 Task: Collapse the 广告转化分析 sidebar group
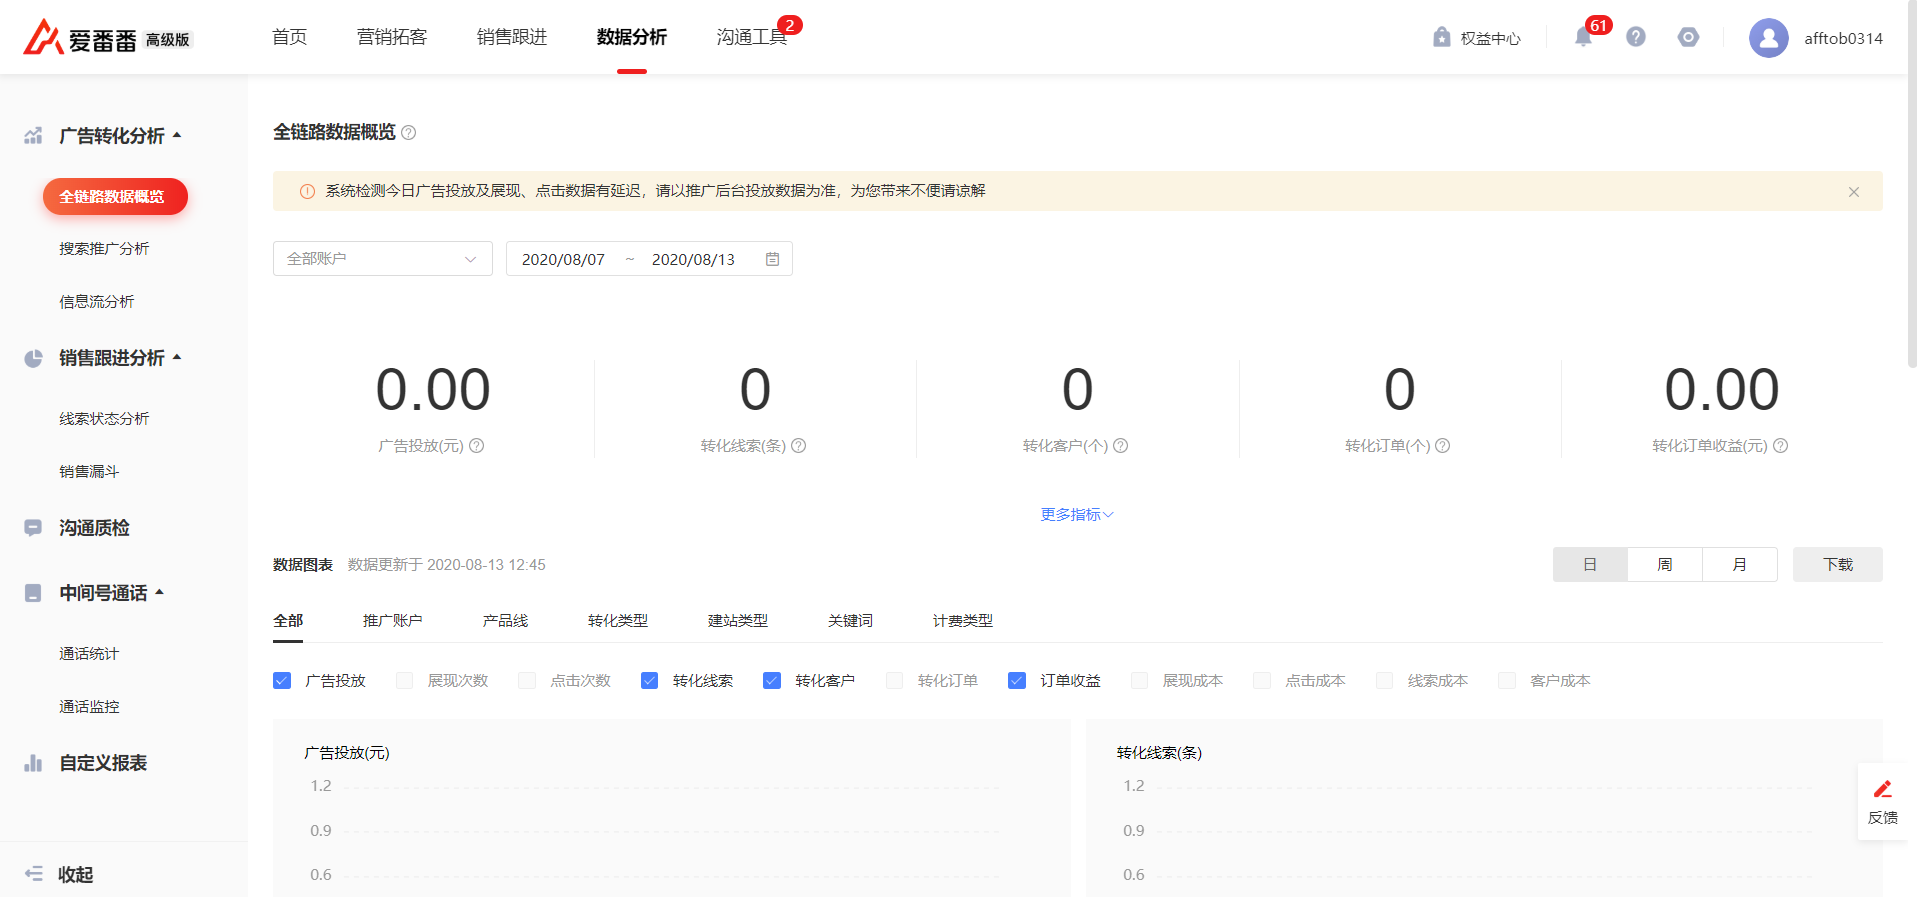177,135
